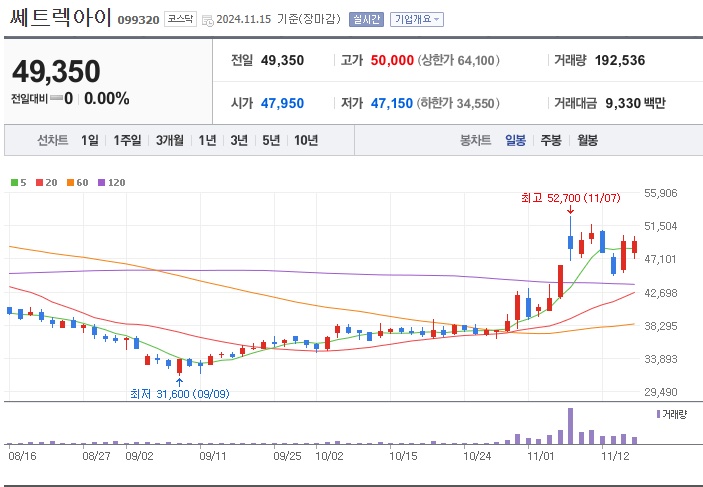Click the 29,490 price axis label
Viewport: 703px width, 487px height.
[x=660, y=392]
